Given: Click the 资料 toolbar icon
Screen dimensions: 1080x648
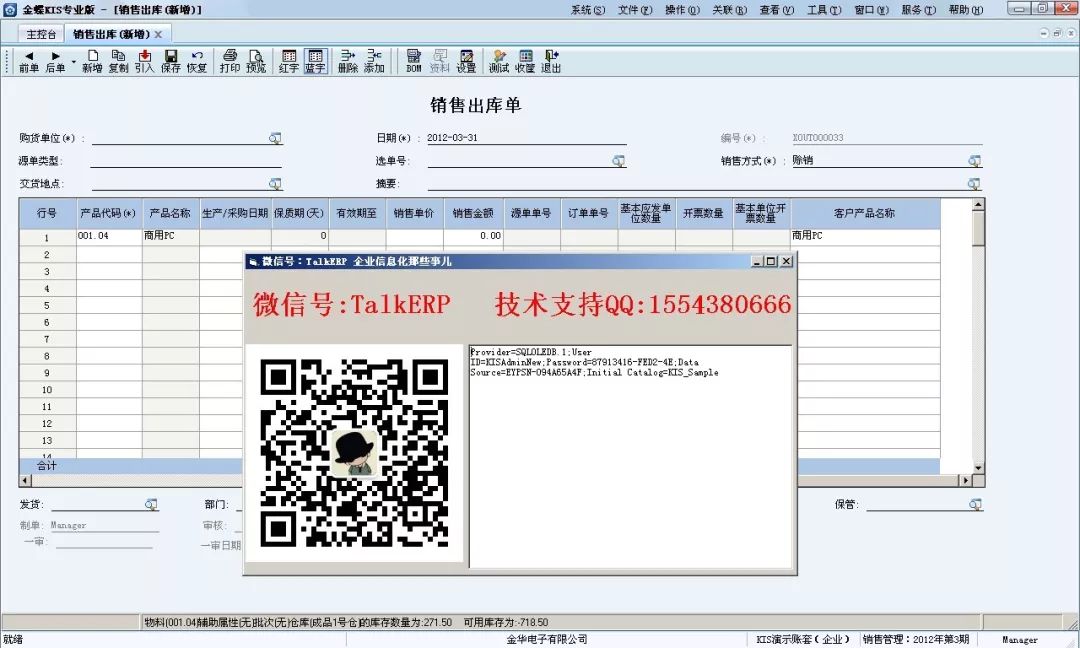Looking at the screenshot, I should coord(439,61).
